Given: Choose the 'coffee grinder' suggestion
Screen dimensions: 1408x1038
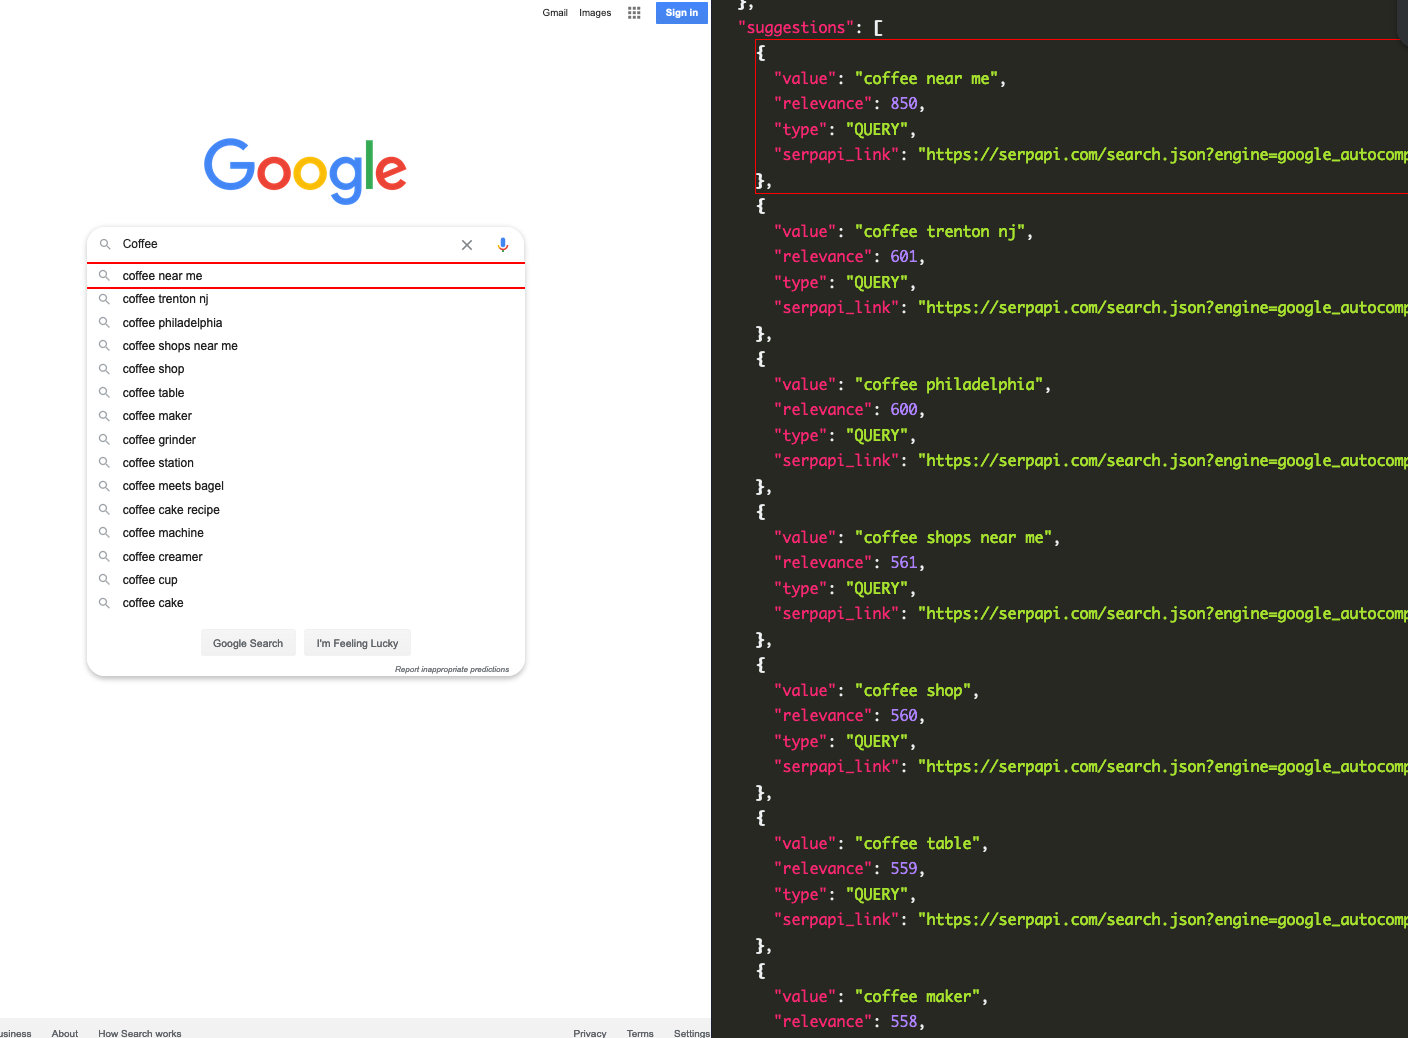Looking at the screenshot, I should click(306, 440).
